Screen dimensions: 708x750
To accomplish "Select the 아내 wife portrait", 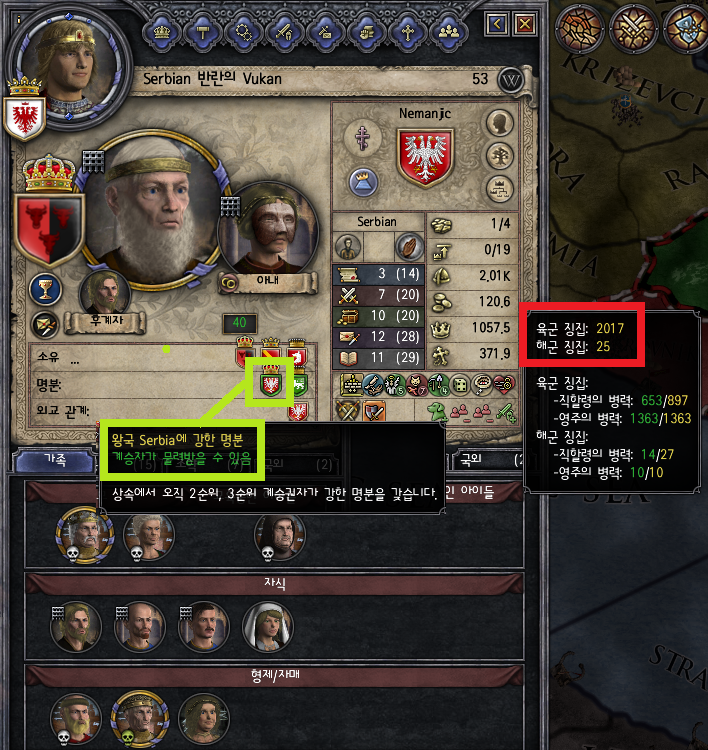I will [268, 230].
